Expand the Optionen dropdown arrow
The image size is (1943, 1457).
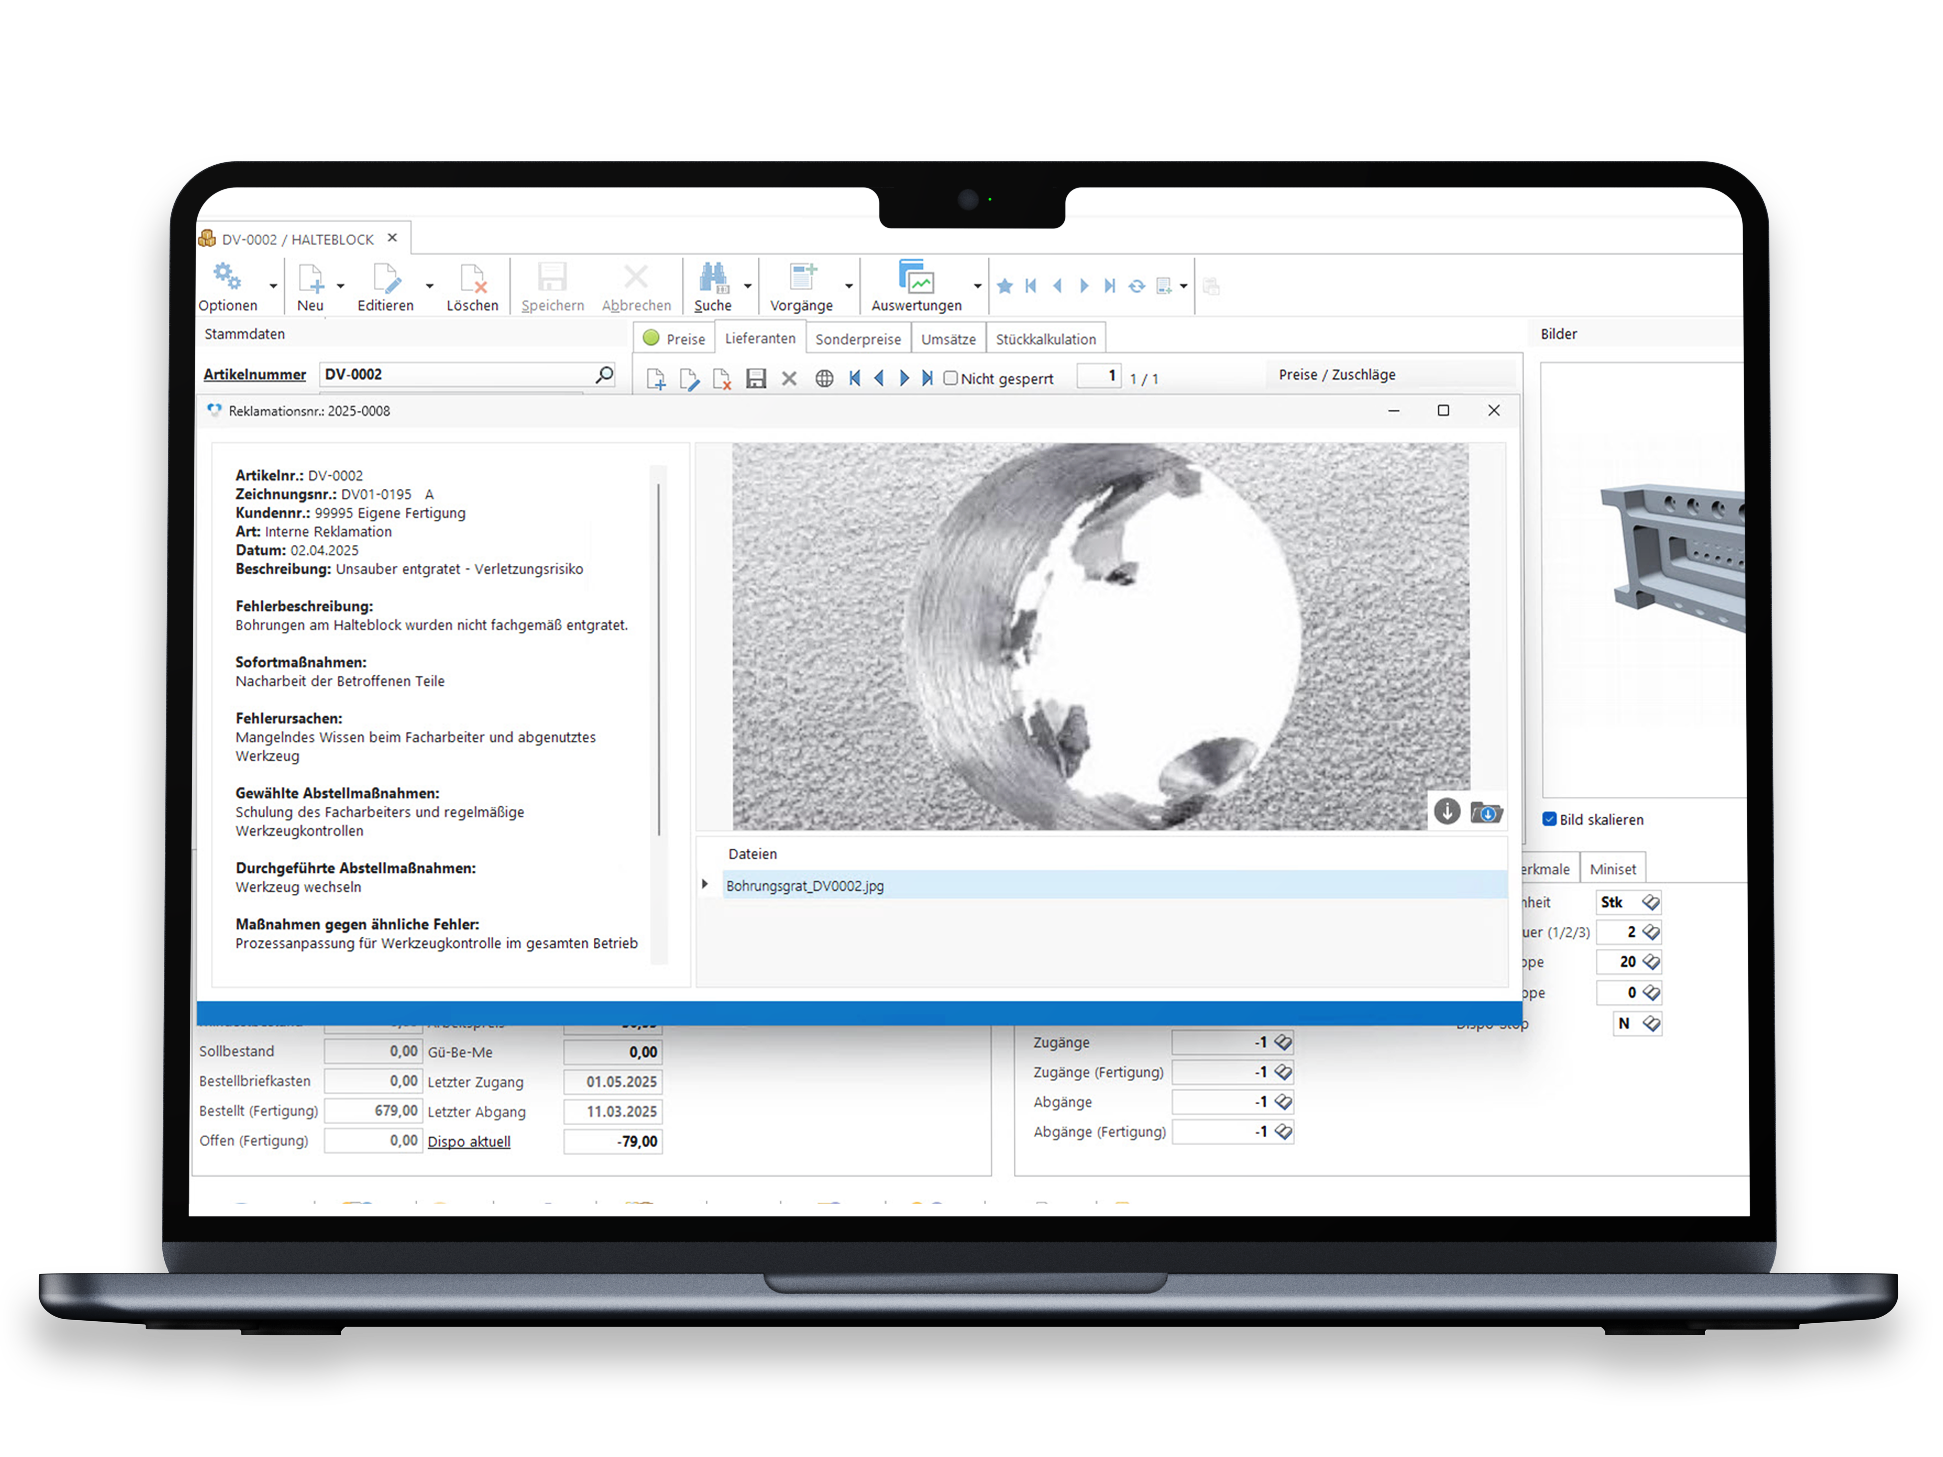pos(273,286)
